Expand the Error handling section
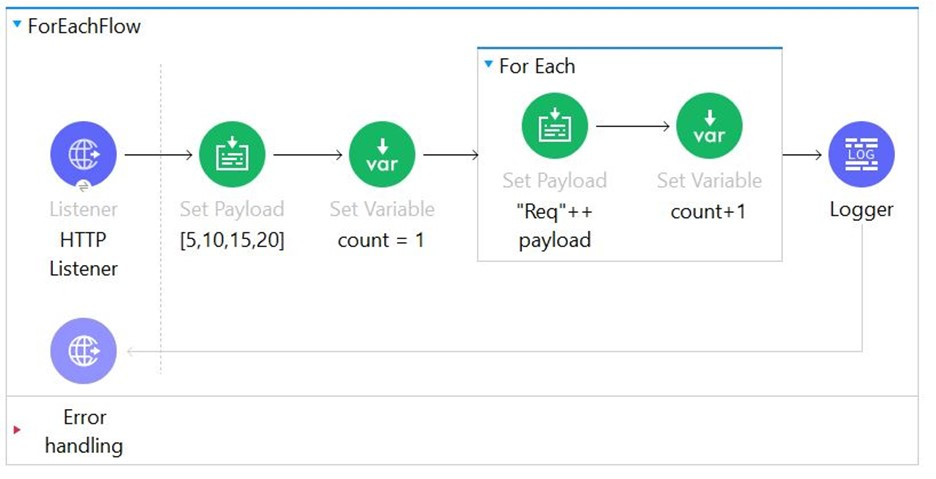This screenshot has height=479, width=936. coord(17,429)
